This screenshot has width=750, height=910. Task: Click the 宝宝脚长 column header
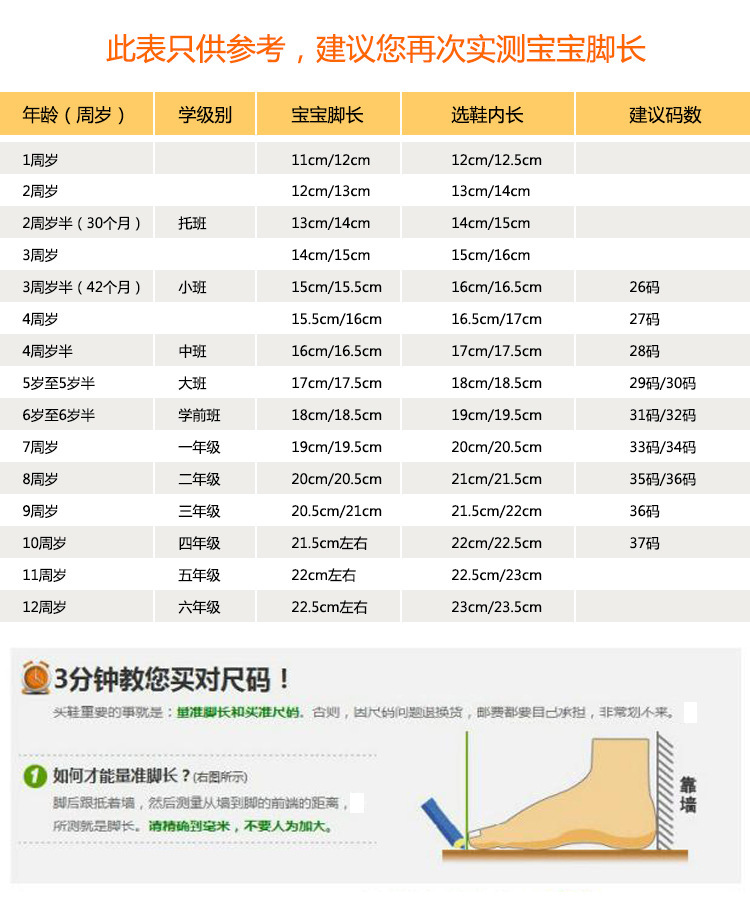click(327, 114)
